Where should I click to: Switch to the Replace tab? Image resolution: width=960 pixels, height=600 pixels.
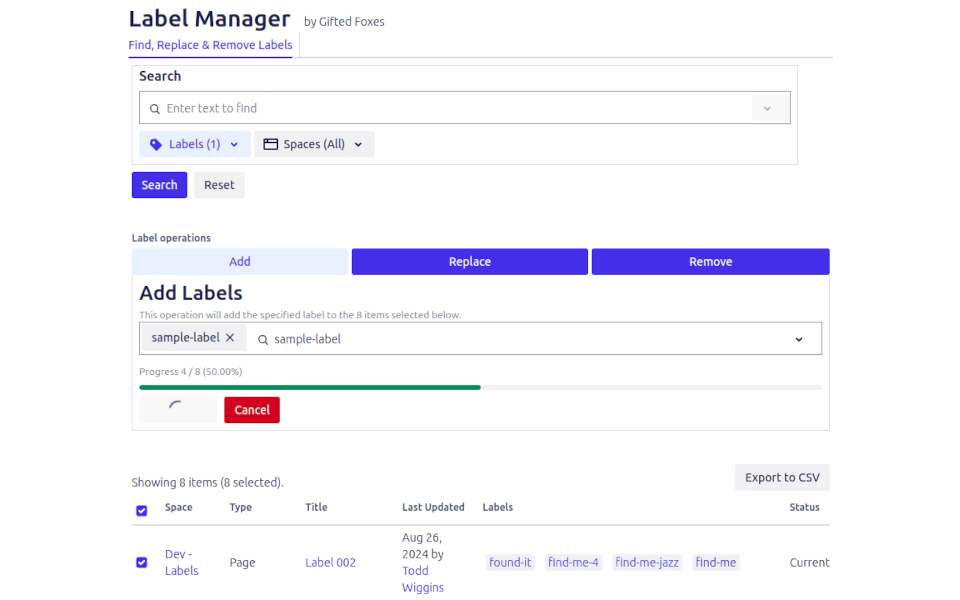[469, 261]
